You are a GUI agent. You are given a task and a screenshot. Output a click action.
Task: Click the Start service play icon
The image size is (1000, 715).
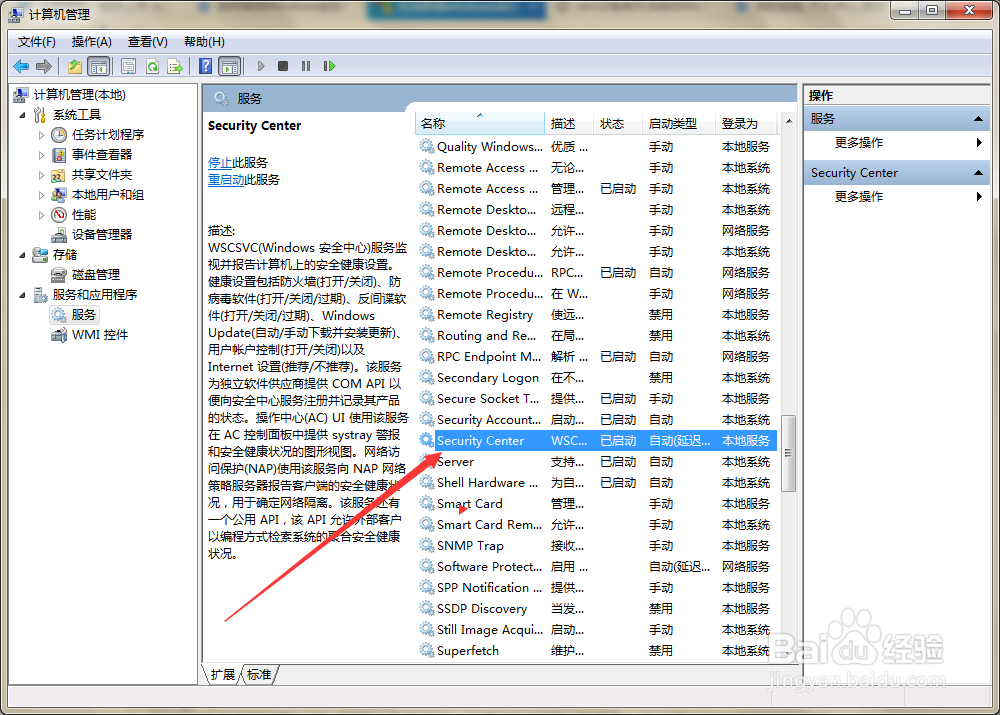(261, 66)
